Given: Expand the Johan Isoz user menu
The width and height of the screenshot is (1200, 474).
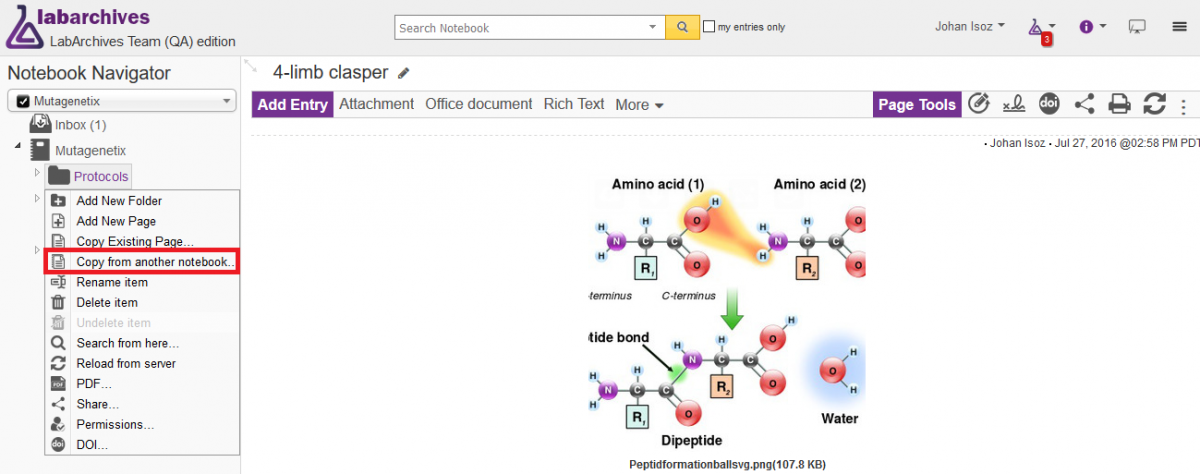Looking at the screenshot, I should (x=970, y=26).
